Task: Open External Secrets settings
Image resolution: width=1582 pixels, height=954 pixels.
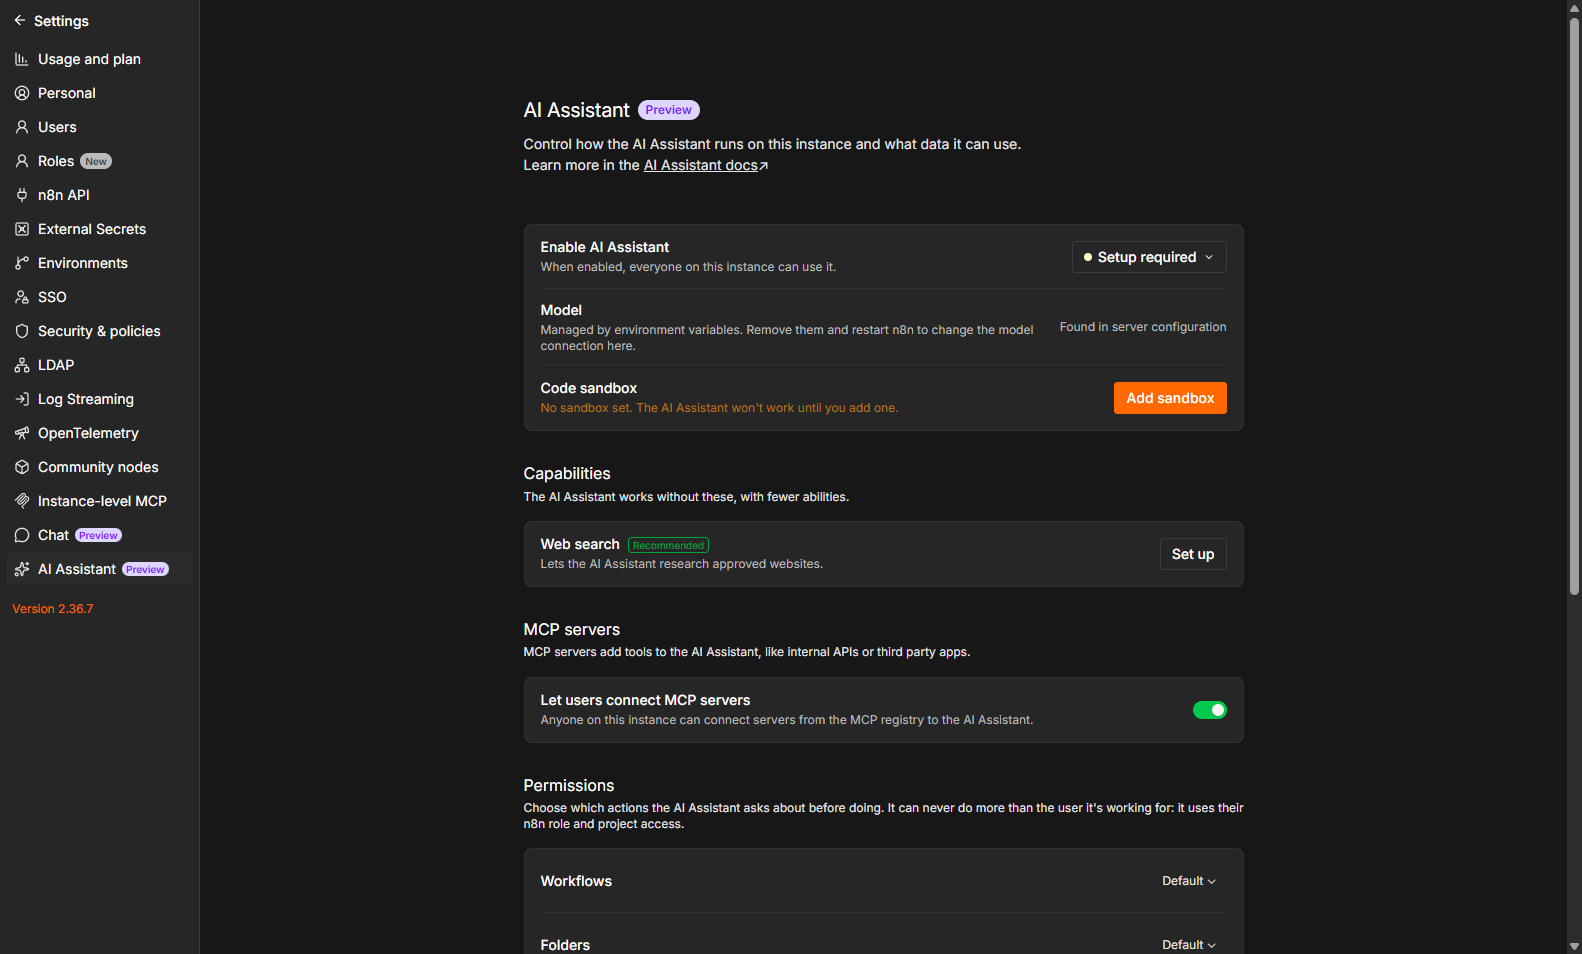Action: (99, 229)
